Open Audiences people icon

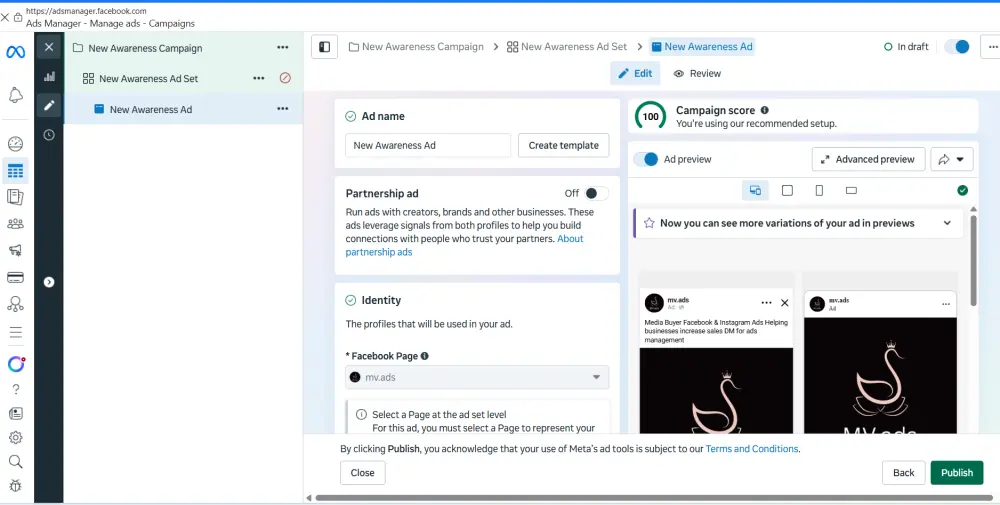[x=15, y=224]
